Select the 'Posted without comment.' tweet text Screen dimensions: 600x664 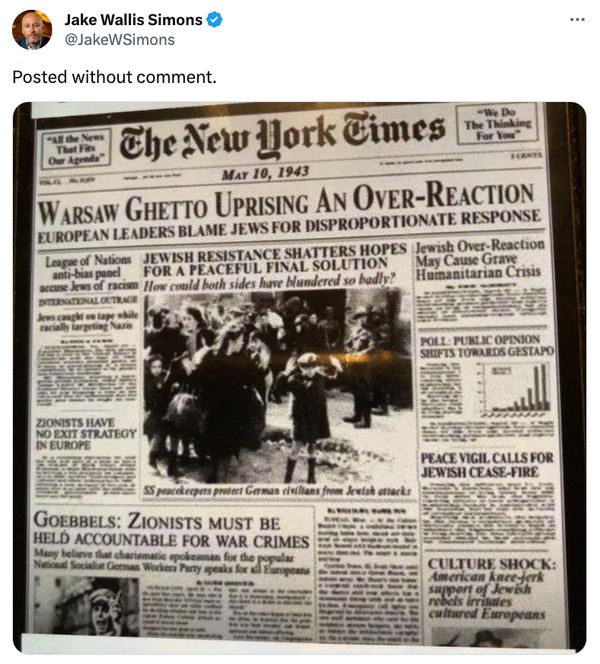(114, 77)
